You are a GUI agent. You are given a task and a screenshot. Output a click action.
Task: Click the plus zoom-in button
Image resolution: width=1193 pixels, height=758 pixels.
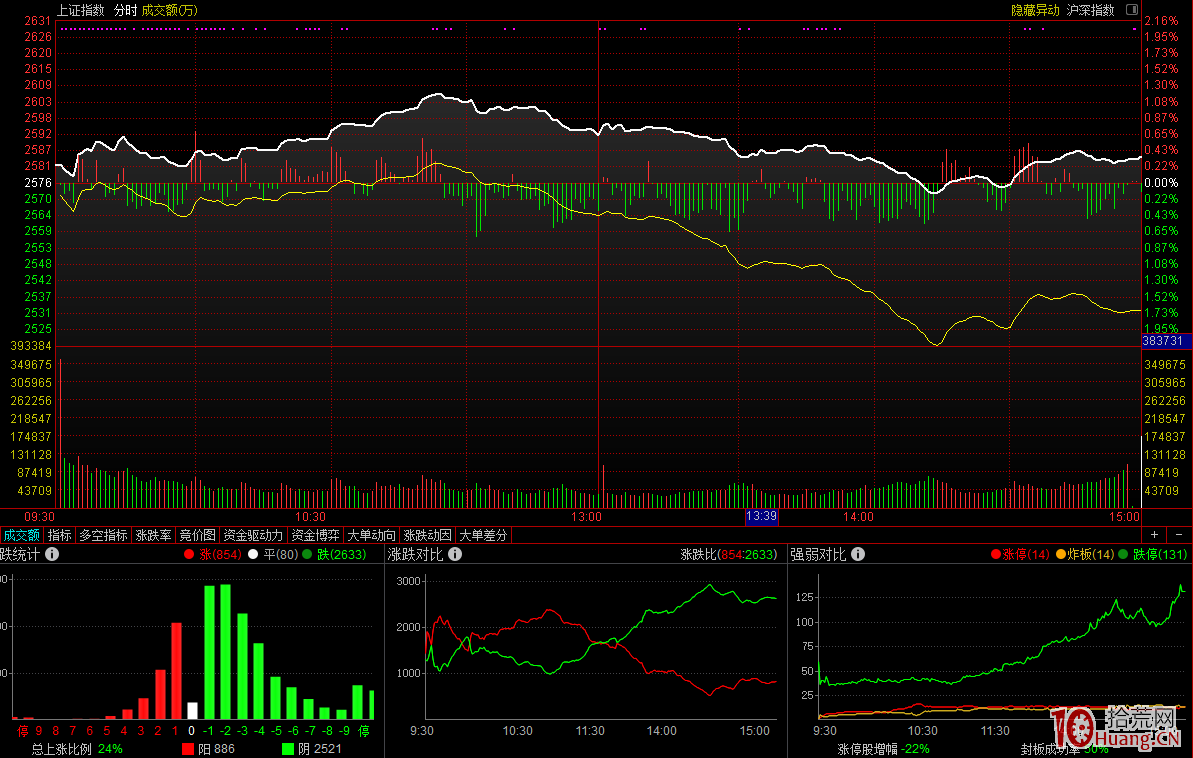point(1154,535)
